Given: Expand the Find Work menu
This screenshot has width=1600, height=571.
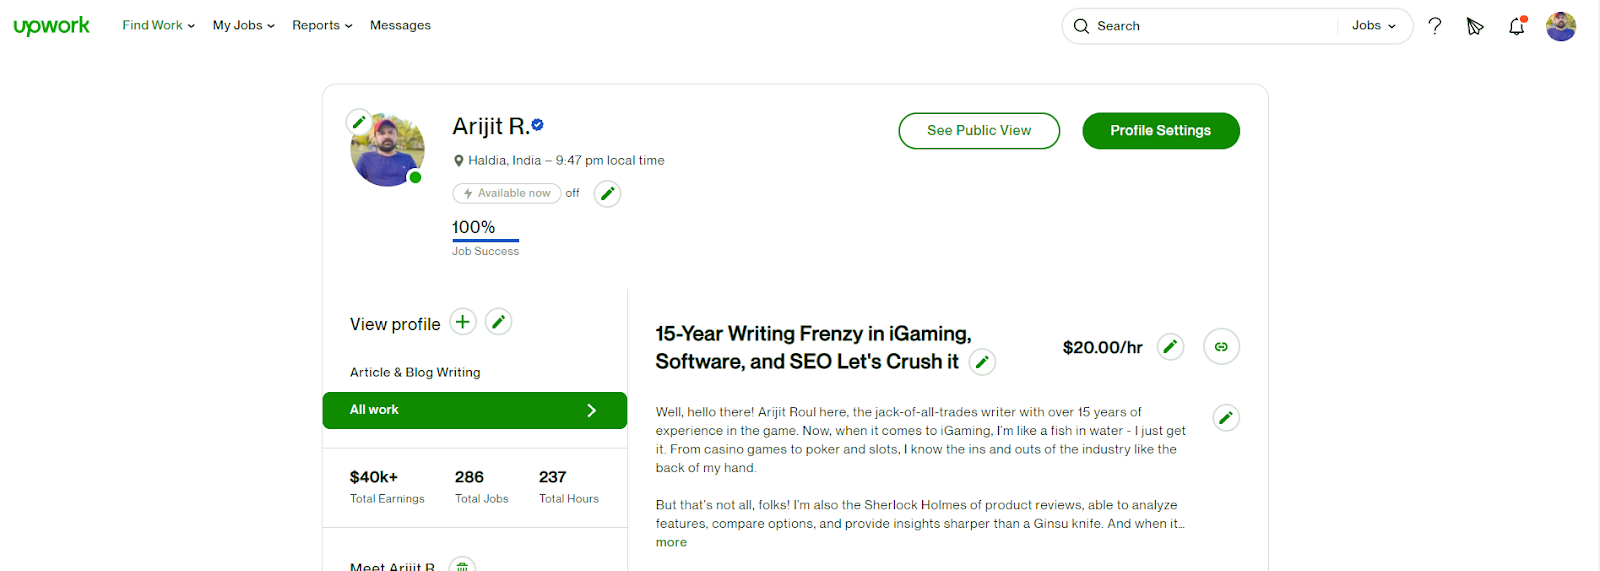Looking at the screenshot, I should [158, 26].
